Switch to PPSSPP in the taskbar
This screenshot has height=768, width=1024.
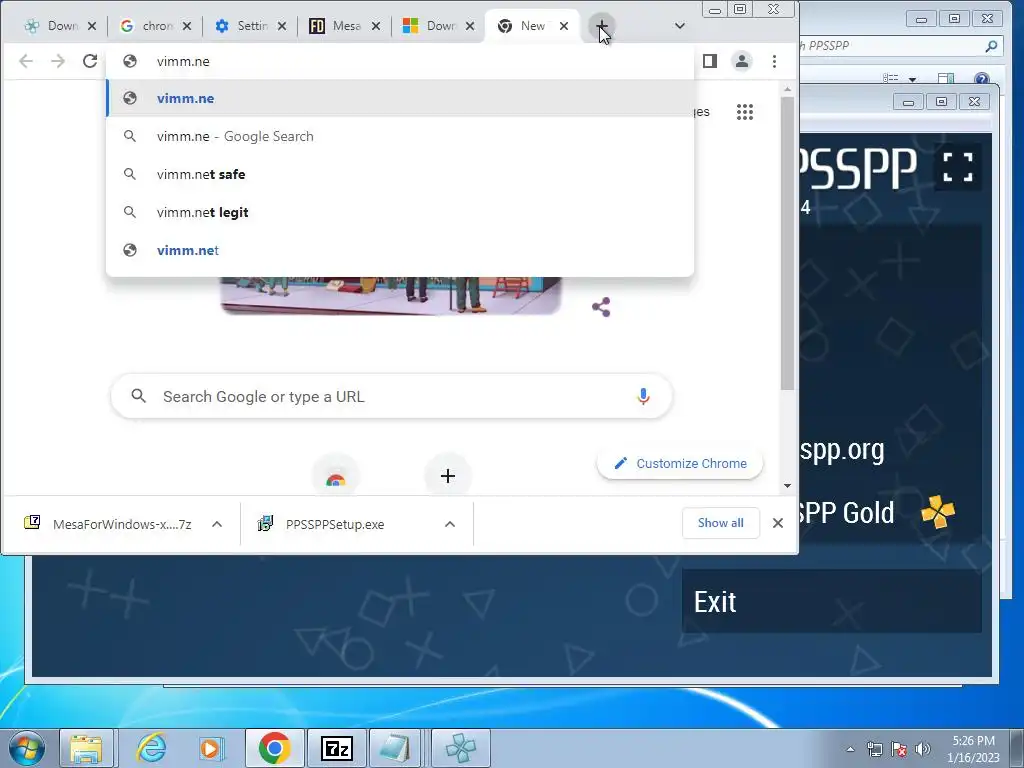(460, 748)
